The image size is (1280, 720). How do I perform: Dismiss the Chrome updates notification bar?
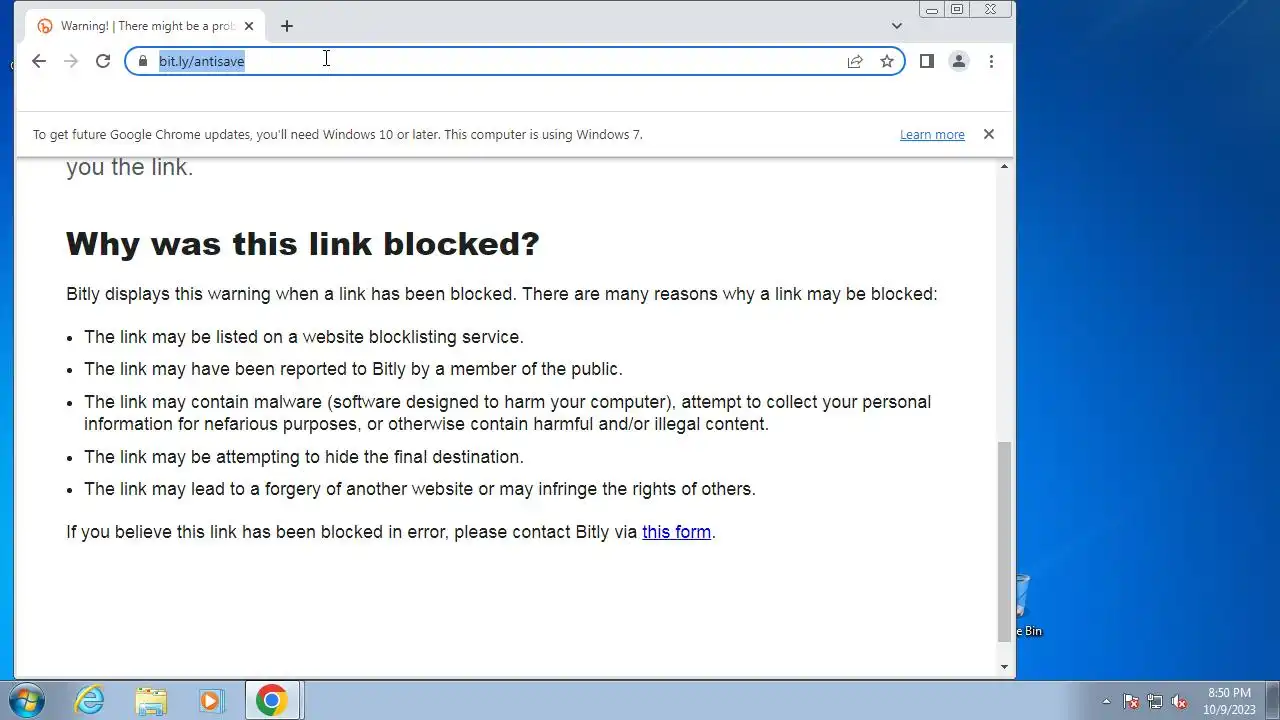pos(988,134)
